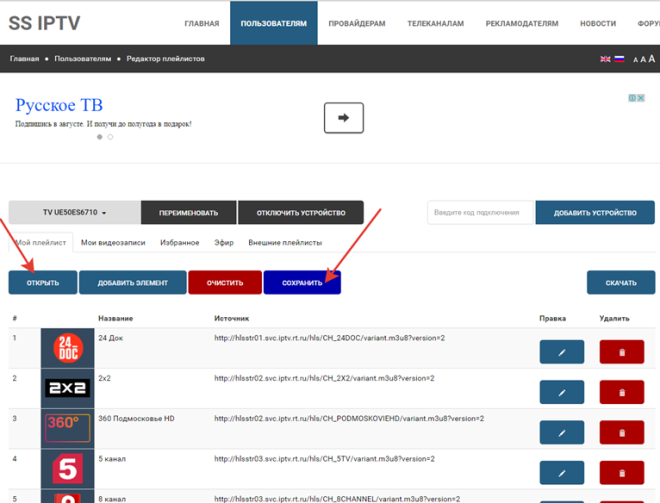Open the ad info icon
Viewport: 660px width, 503px height.
632,98
